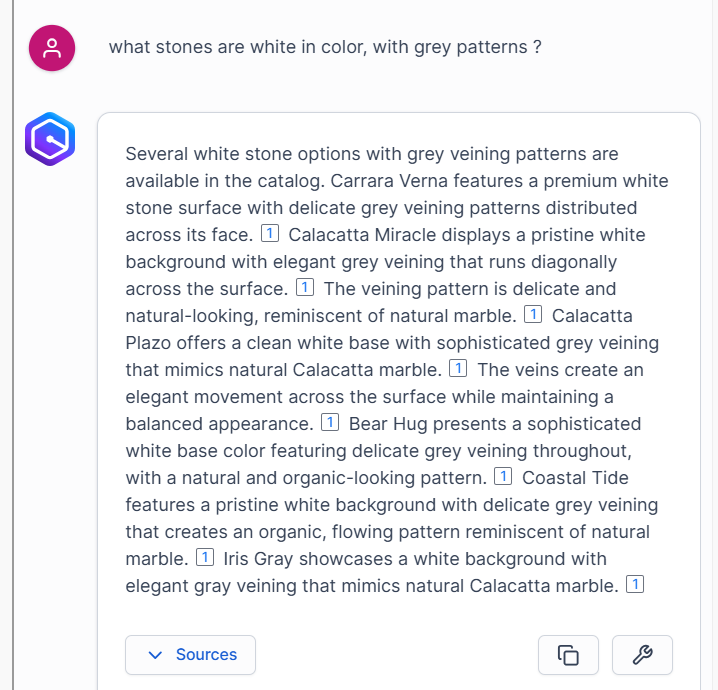Open citation just before "Iris Gray"
The height and width of the screenshot is (690, 718).
[205, 558]
